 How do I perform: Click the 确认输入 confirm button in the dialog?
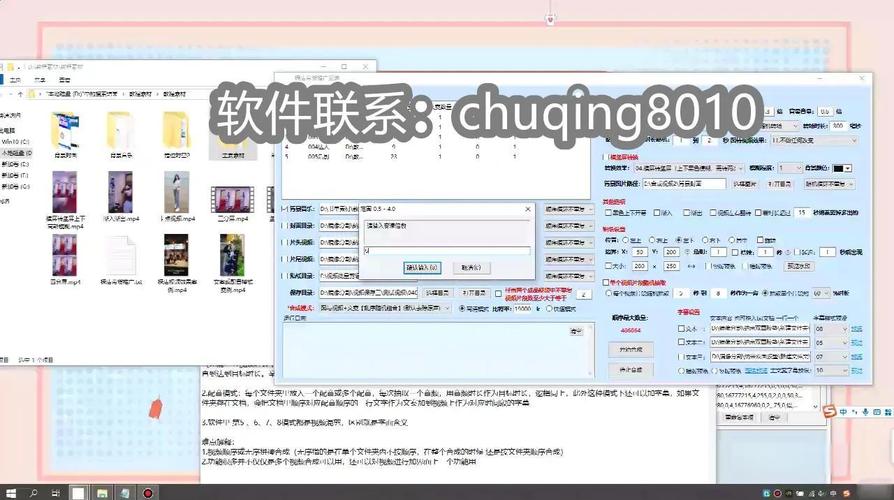tap(422, 267)
